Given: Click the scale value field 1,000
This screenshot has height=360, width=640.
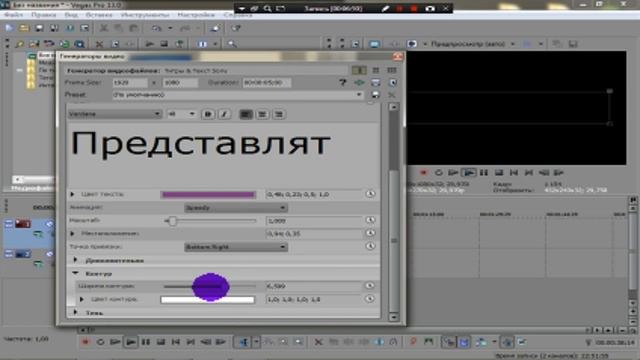Looking at the screenshot, I should click(313, 221).
